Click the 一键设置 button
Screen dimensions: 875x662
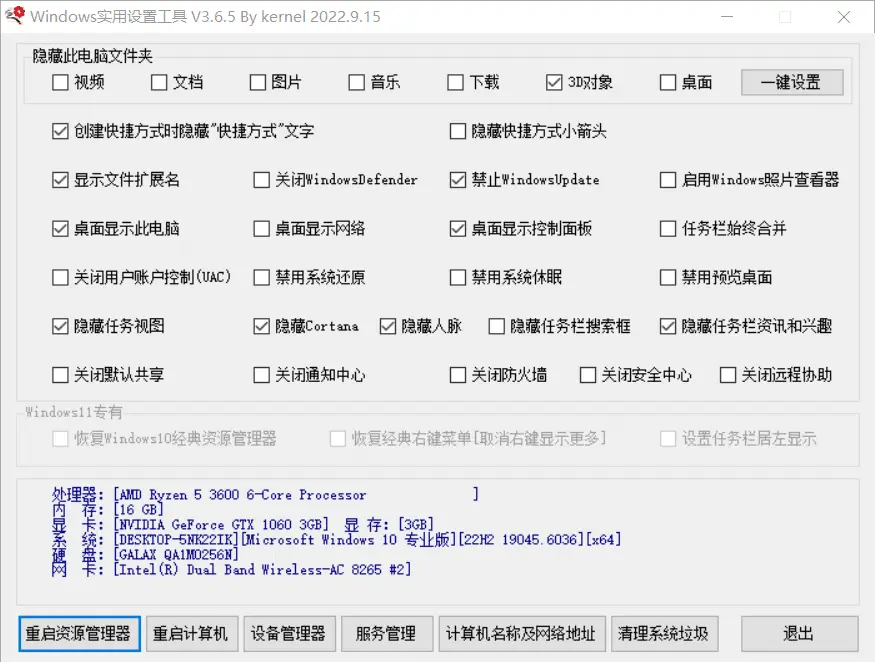tap(792, 83)
